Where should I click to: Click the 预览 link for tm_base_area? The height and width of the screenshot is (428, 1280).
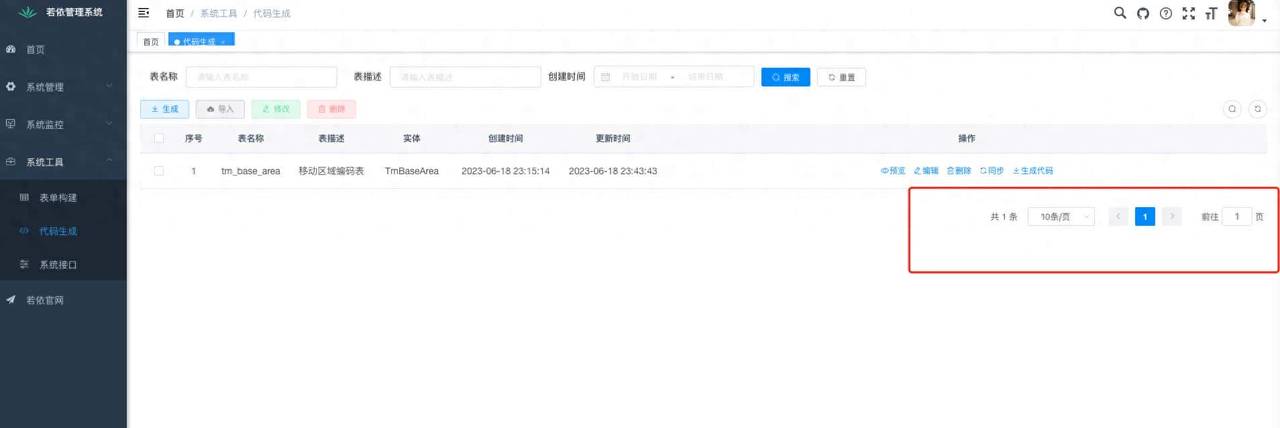point(893,171)
